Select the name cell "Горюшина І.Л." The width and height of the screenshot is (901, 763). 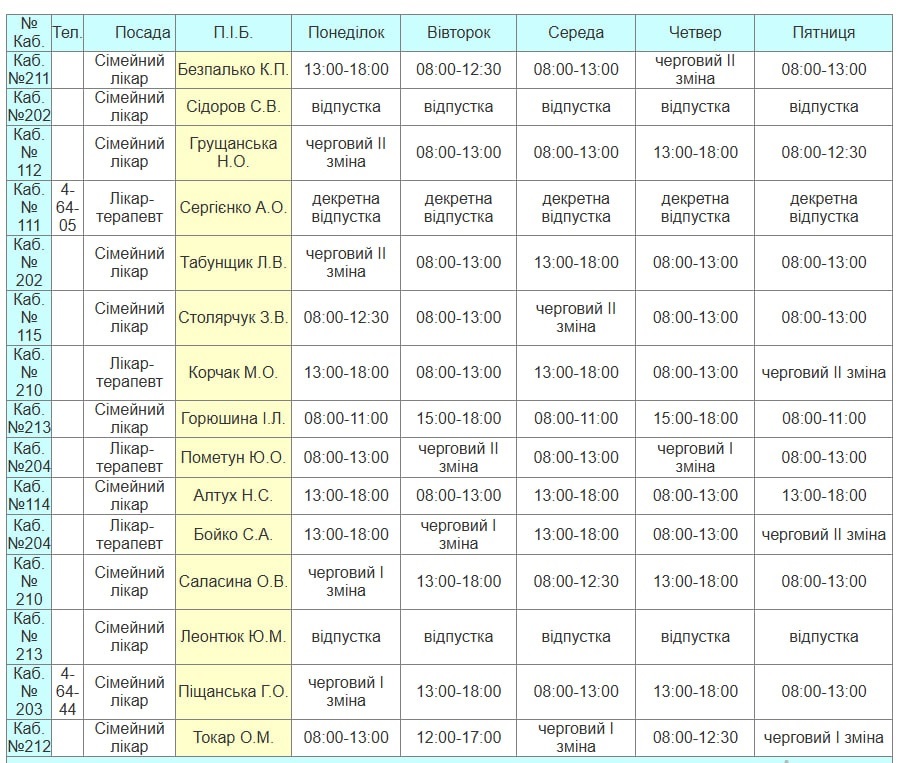233,419
